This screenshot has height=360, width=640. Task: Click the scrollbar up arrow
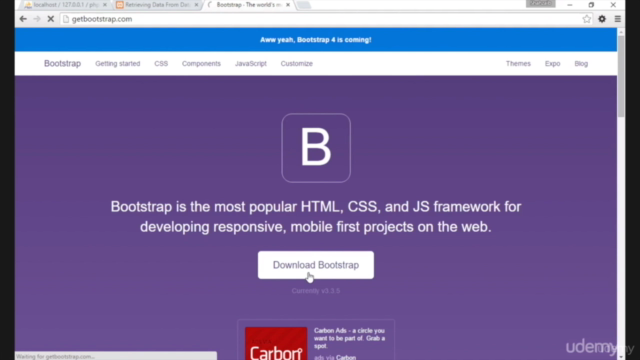(621, 32)
